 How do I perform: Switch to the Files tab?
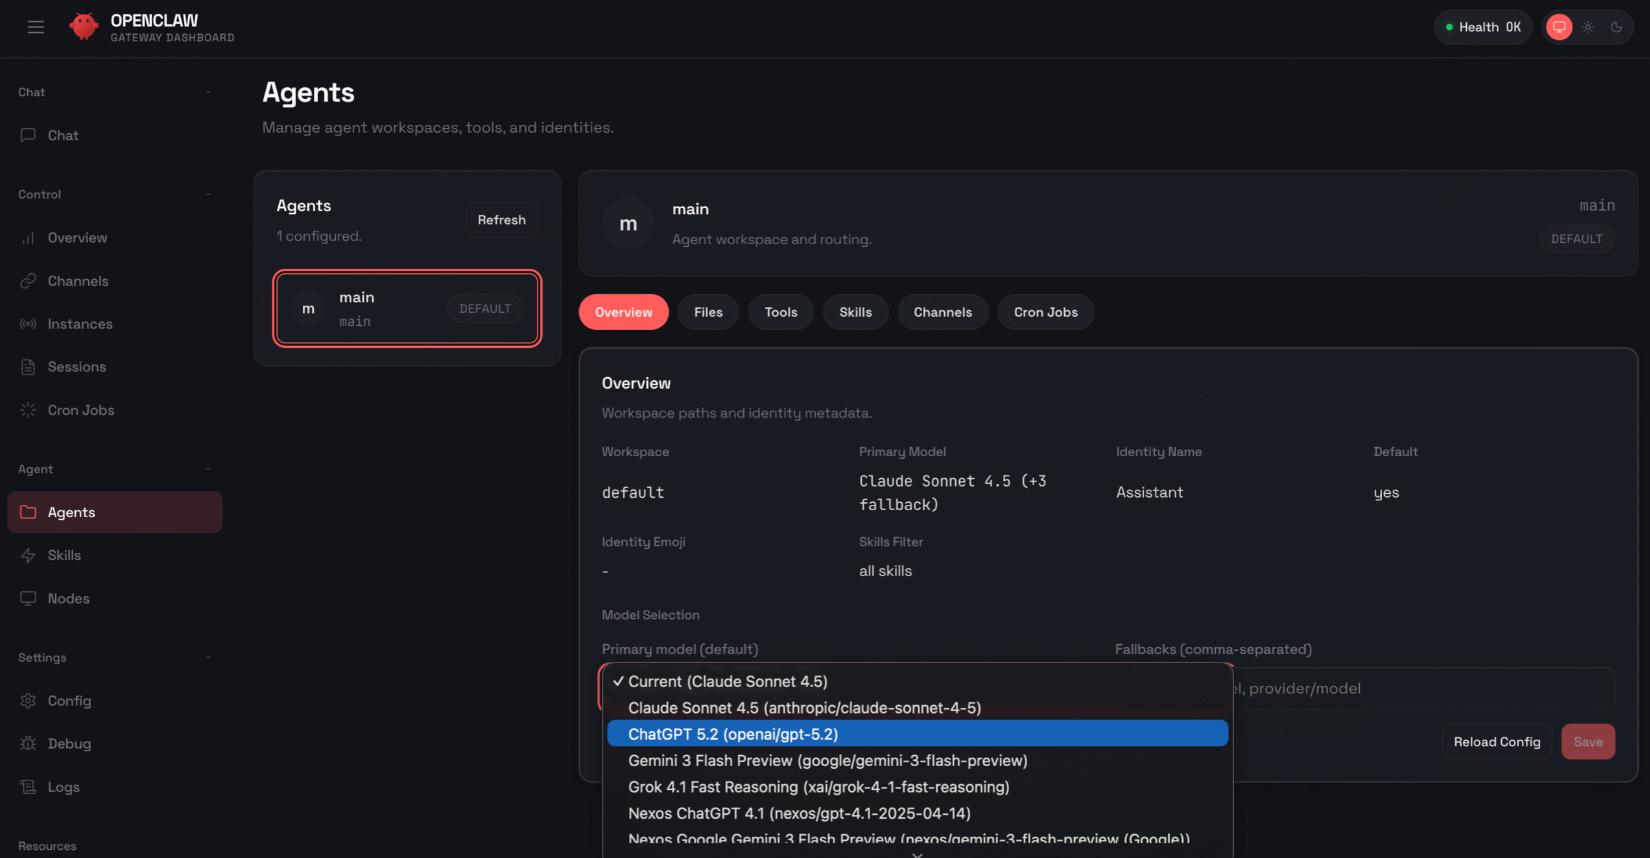(708, 312)
